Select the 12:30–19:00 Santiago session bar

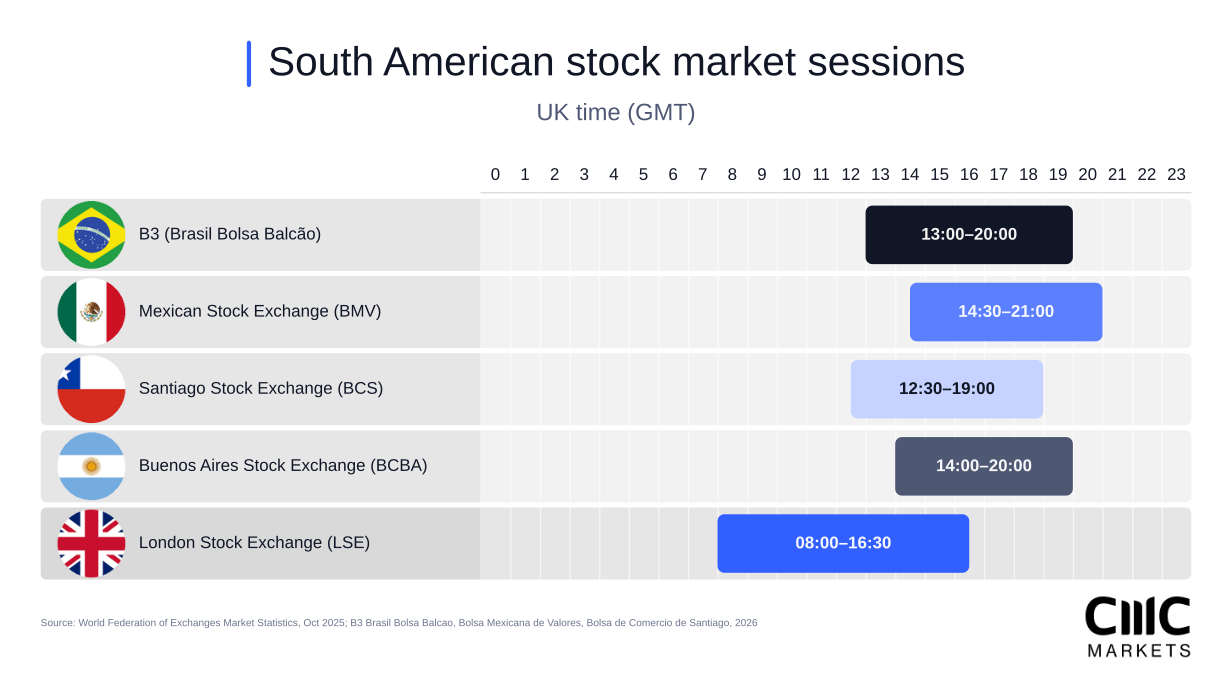click(x=947, y=389)
